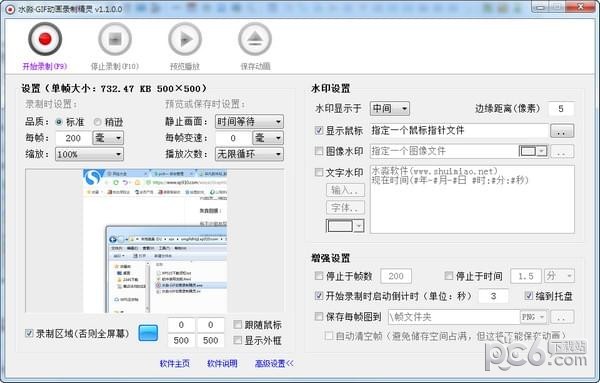This screenshot has width=600, height=383.
Task: Toggle 显示鼠标 checkbox
Action: click(x=319, y=130)
